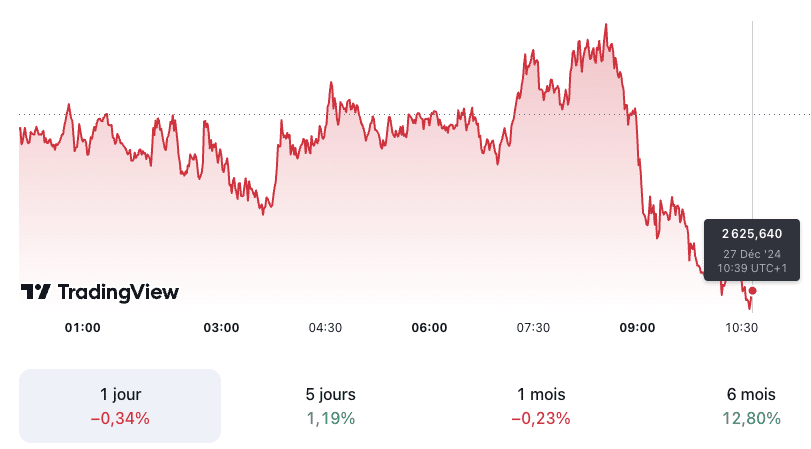Click the −0,23% monthly change value

click(540, 418)
